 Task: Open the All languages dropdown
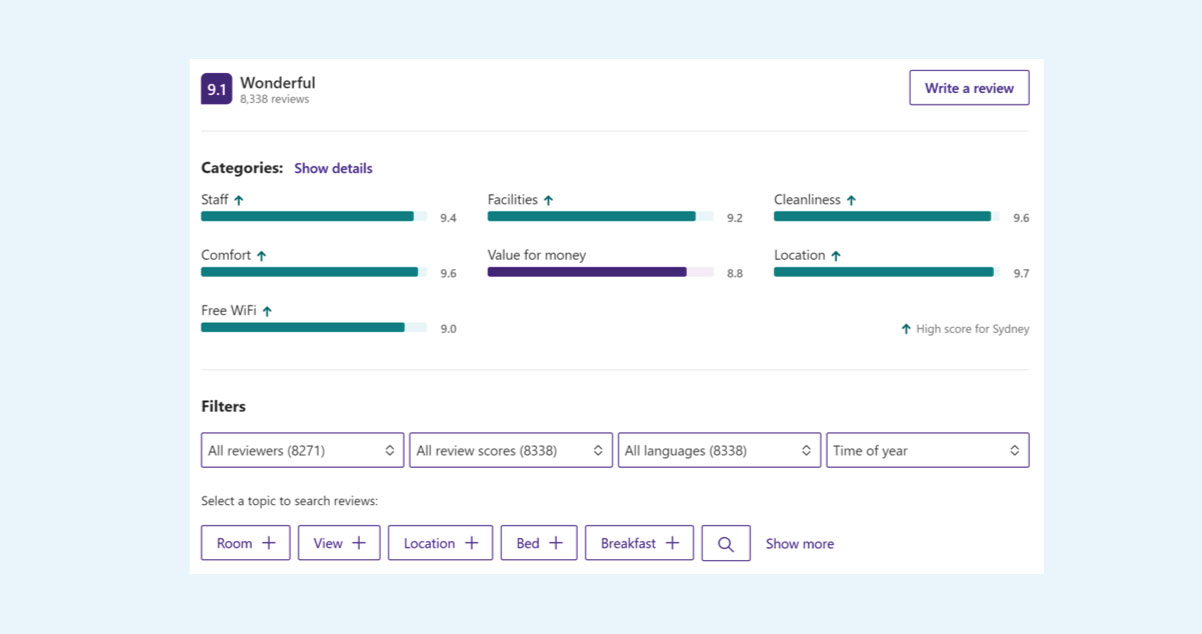719,450
